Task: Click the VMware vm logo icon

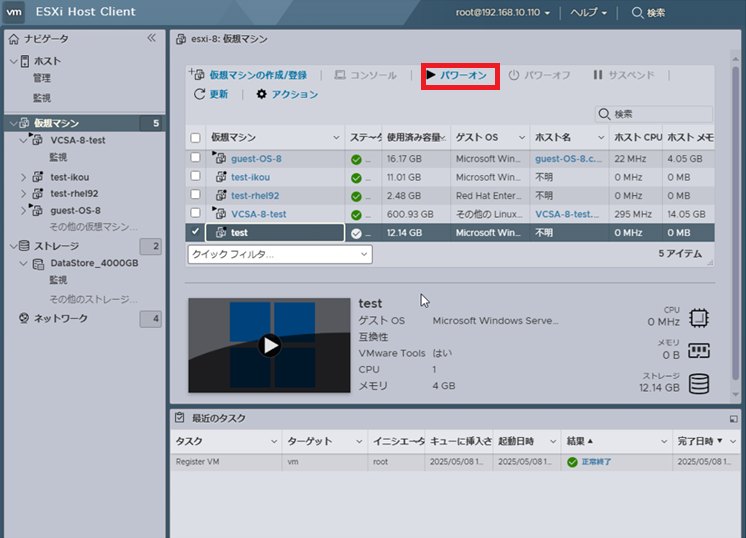Action: click(14, 13)
